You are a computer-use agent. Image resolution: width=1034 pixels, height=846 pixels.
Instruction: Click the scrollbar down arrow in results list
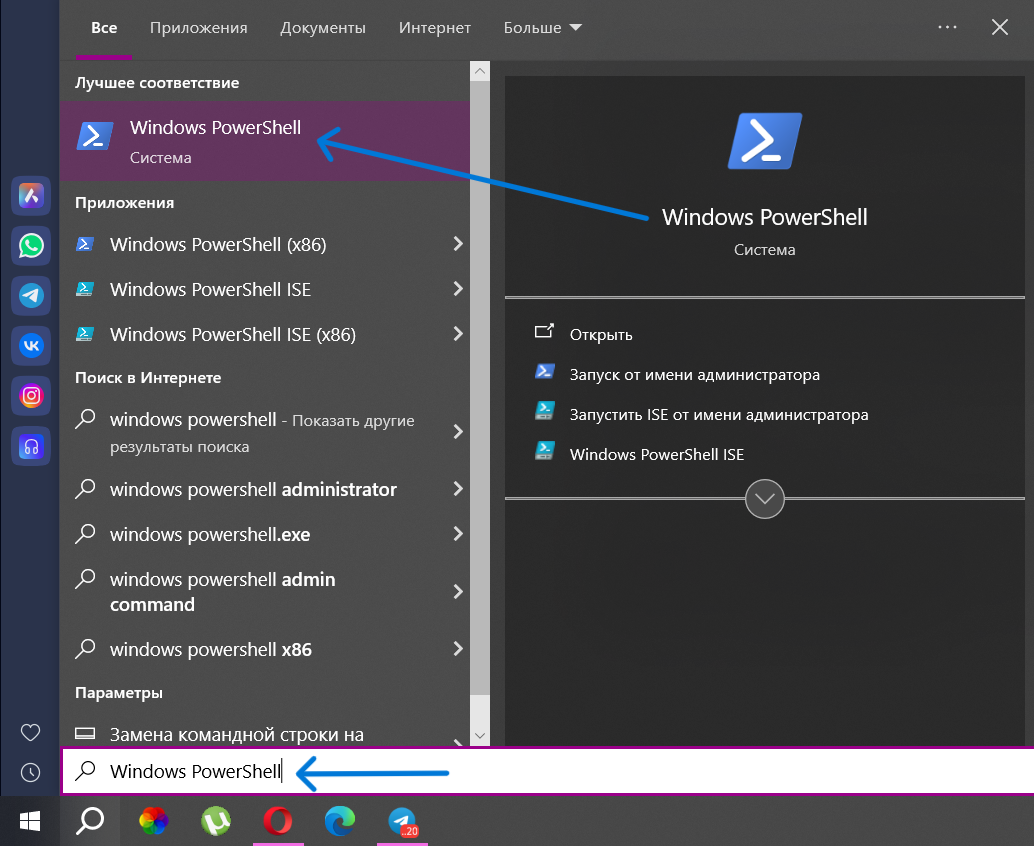pos(480,736)
